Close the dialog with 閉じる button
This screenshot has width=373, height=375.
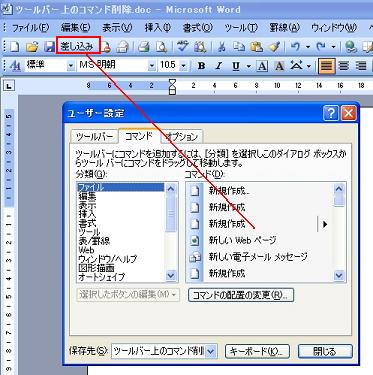coord(325,351)
